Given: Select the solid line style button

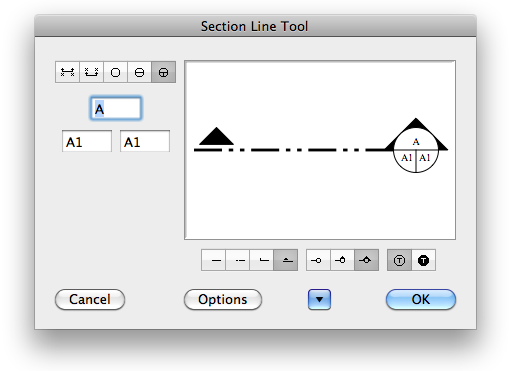Looking at the screenshot, I should (213, 260).
